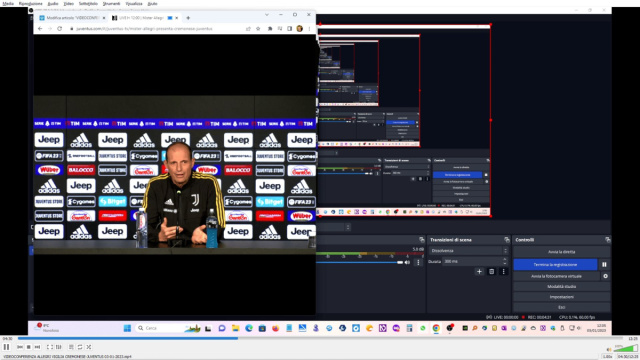Reload the juventus.com page

60,29
